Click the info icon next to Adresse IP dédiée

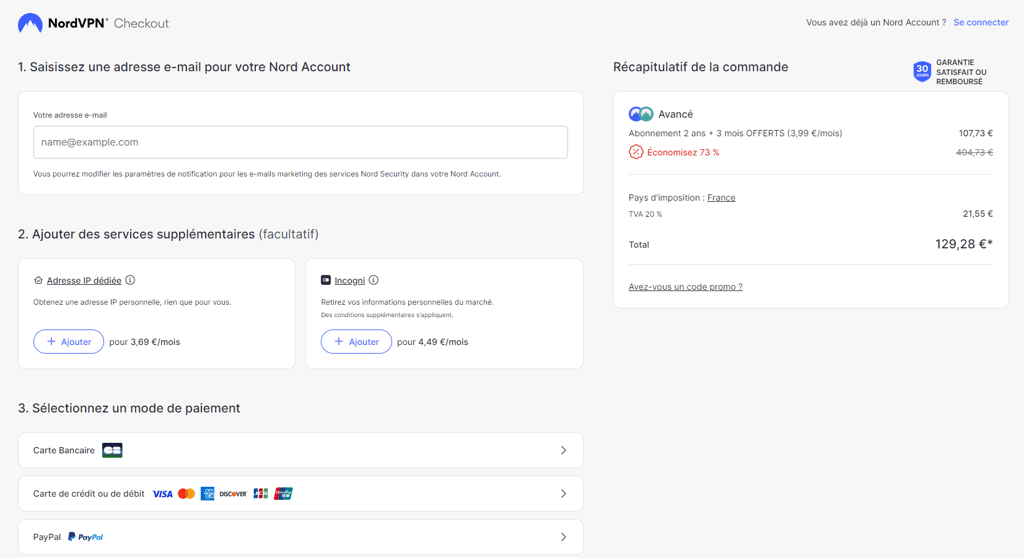130,280
